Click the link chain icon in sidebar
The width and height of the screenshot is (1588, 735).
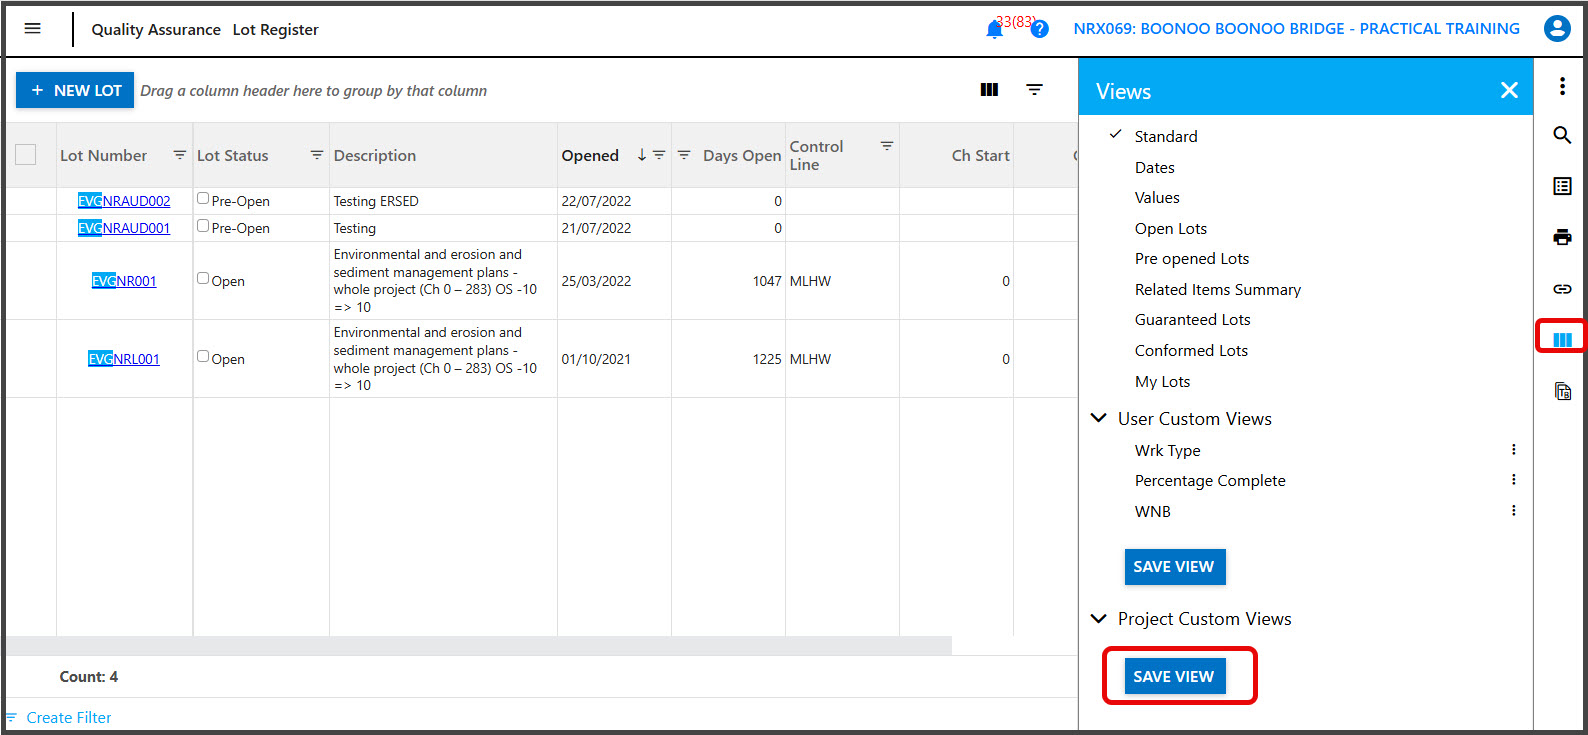[x=1561, y=289]
